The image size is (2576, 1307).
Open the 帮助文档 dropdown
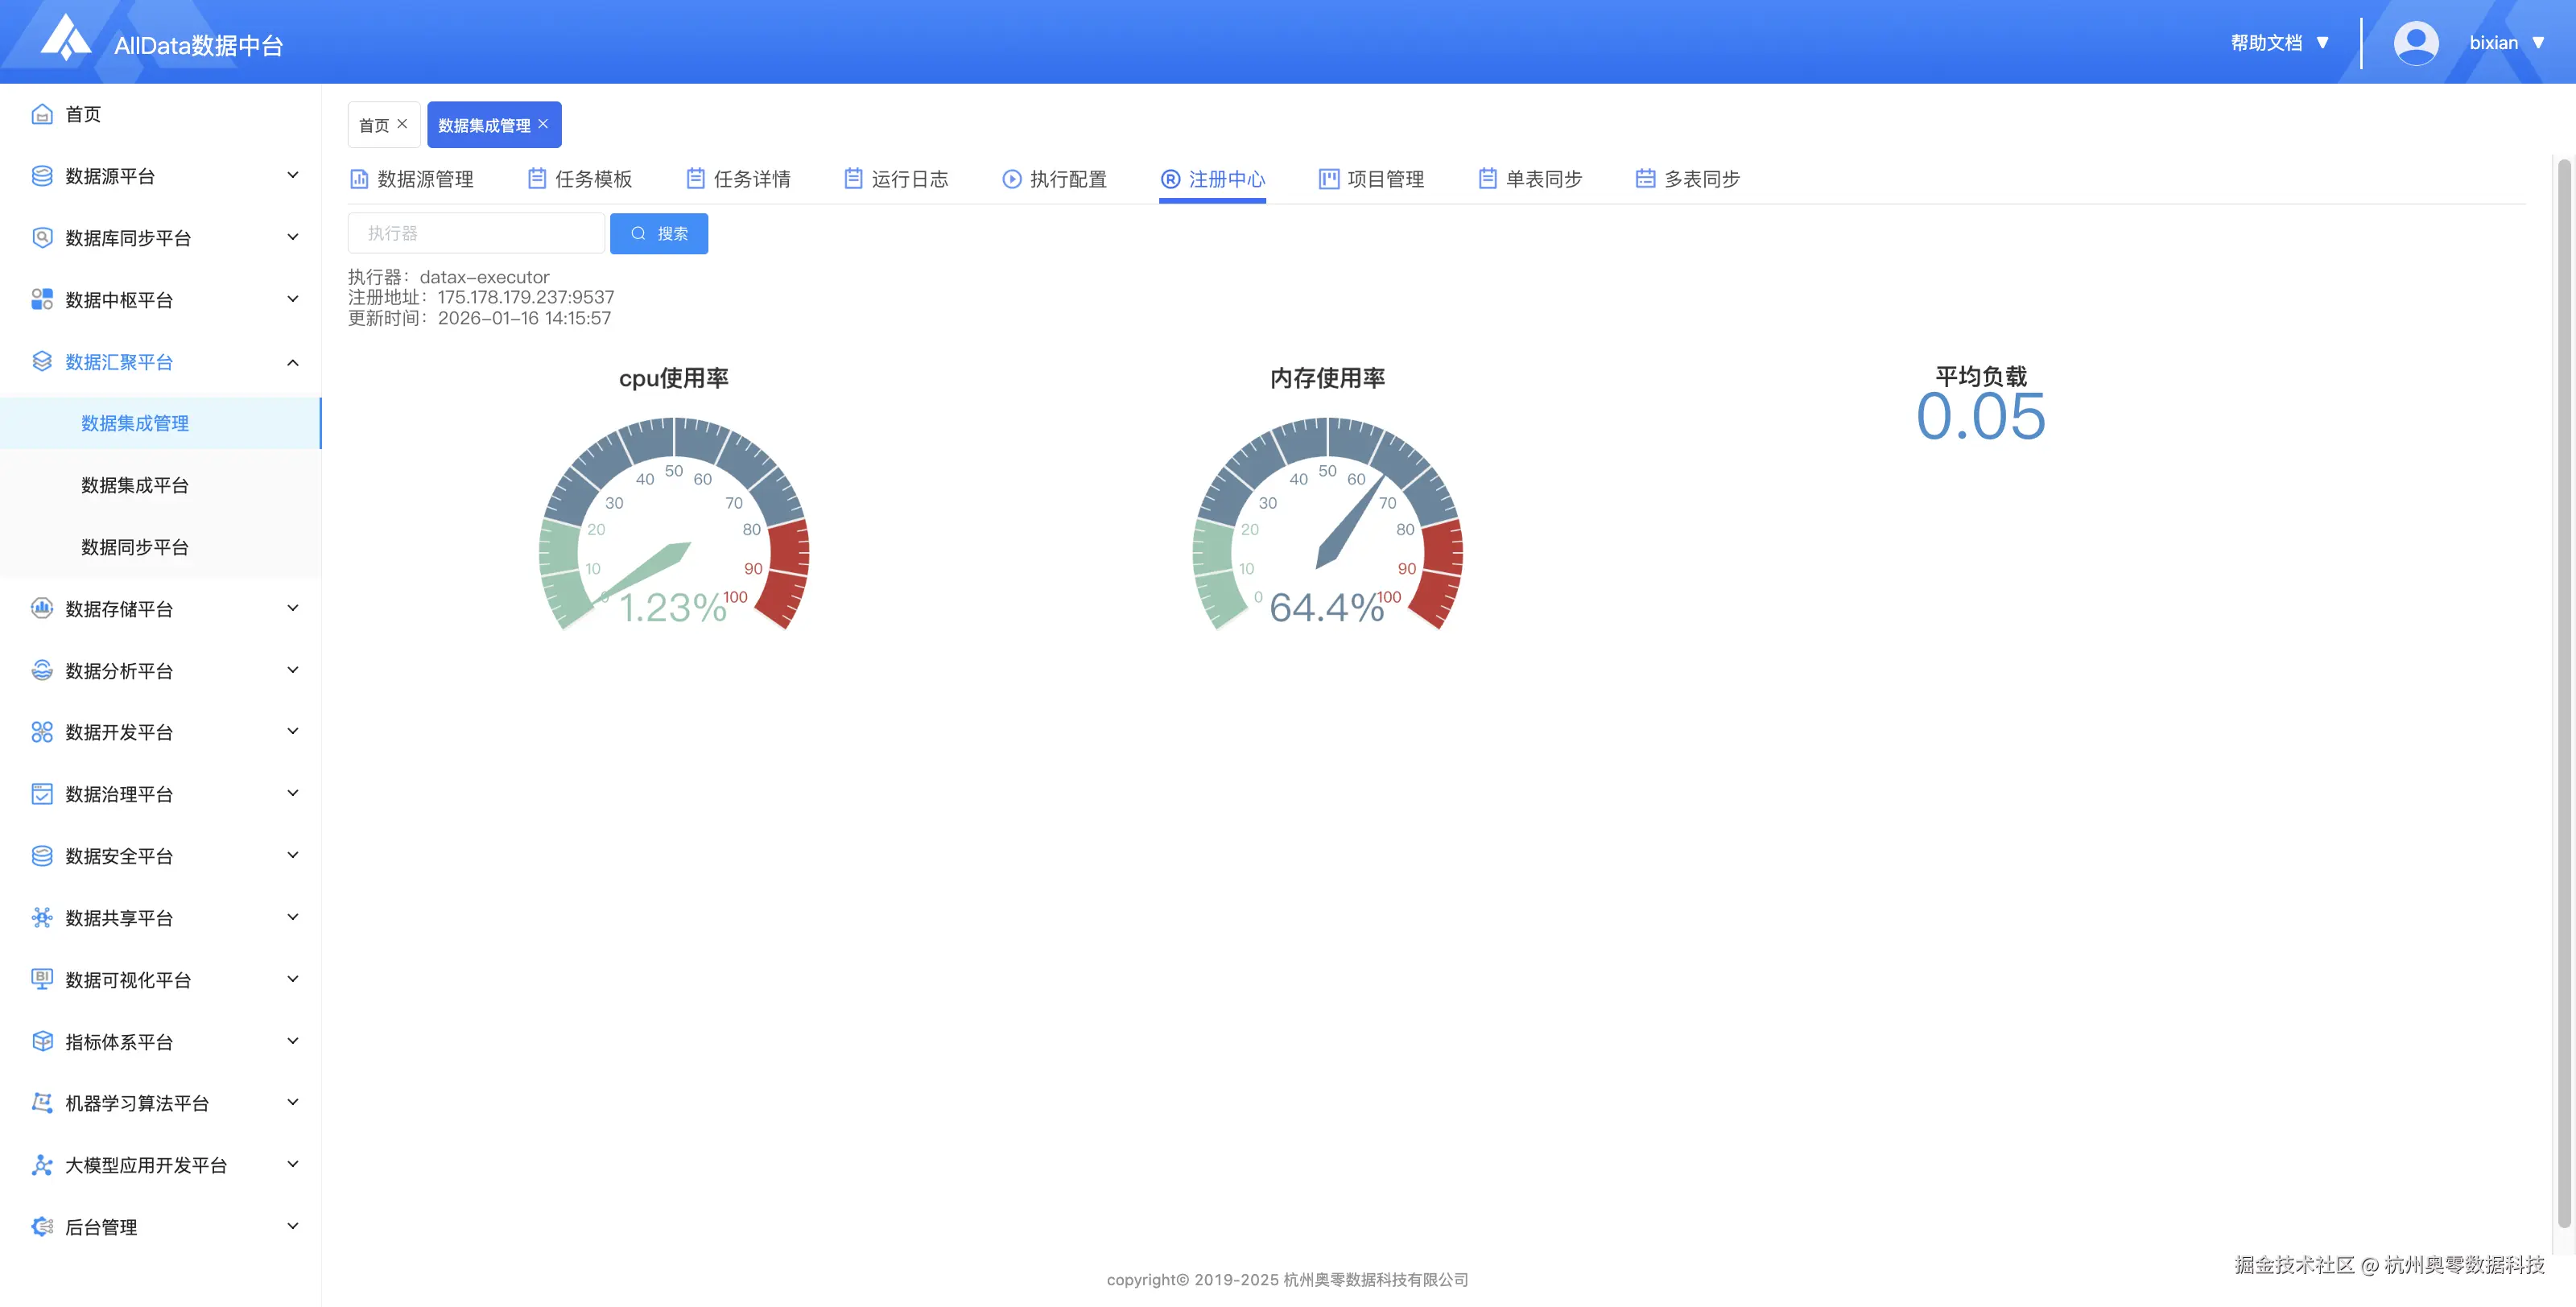coord(2279,43)
